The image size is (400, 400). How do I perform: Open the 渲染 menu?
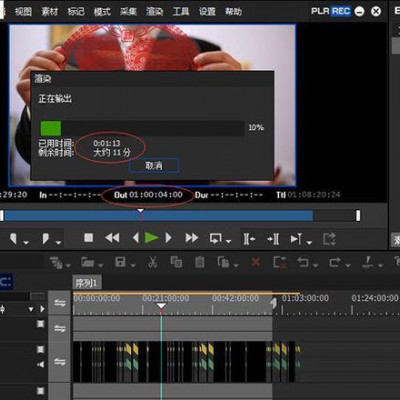pos(154,12)
